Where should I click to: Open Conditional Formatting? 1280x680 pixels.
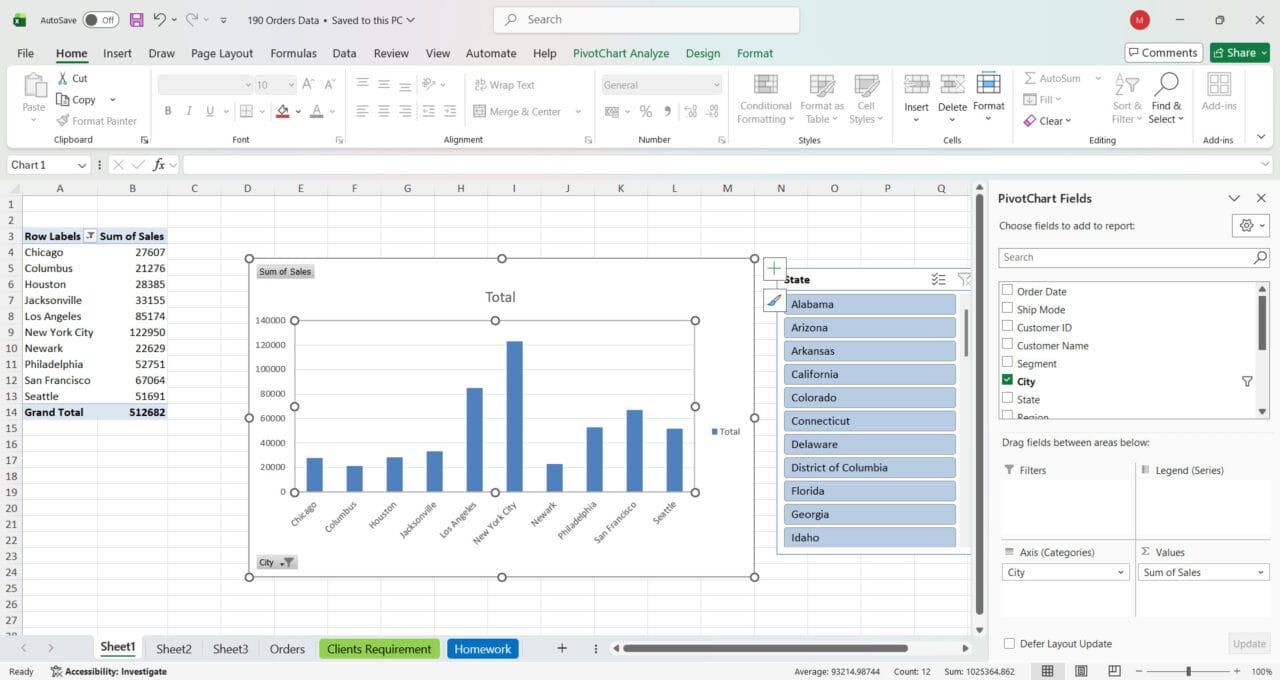[766, 100]
